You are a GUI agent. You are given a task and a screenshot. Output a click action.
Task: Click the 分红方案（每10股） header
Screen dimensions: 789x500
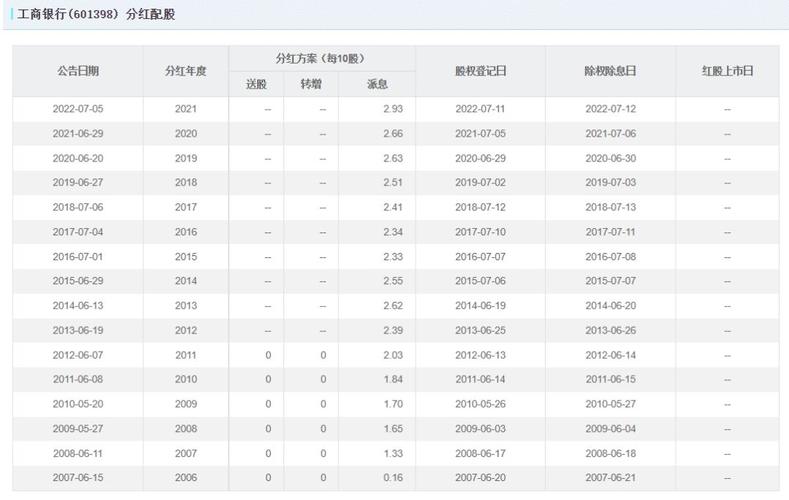click(x=321, y=58)
